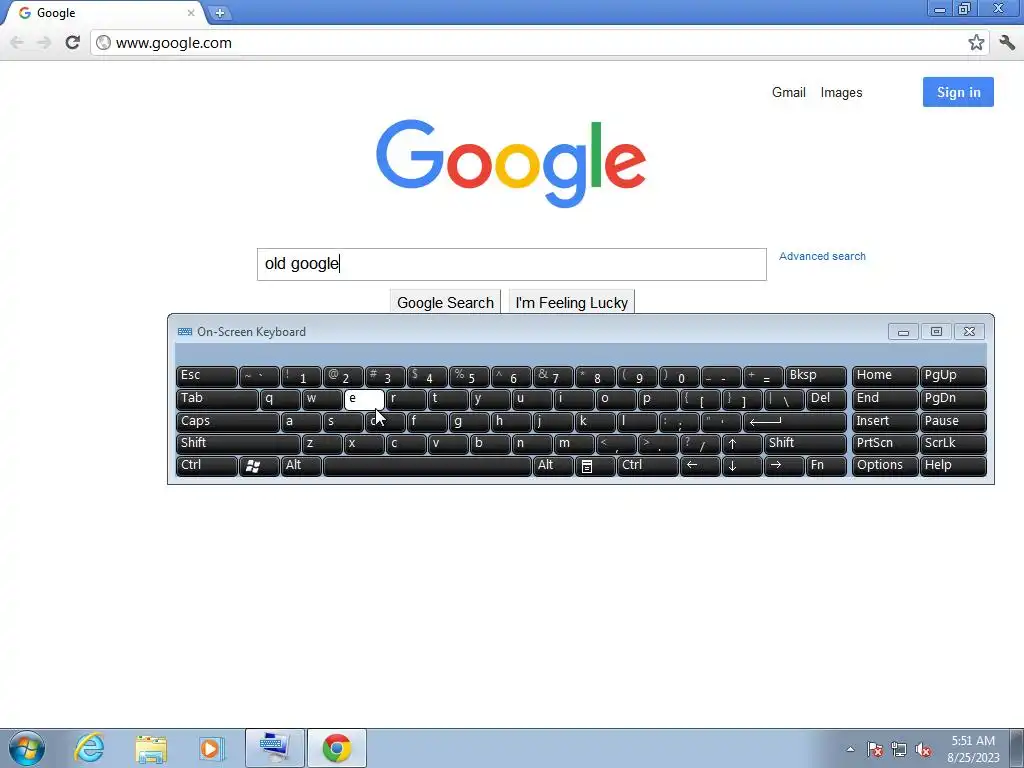Switch to On-Screen Keyboard taskbar item
The image size is (1024, 768).
tap(274, 748)
